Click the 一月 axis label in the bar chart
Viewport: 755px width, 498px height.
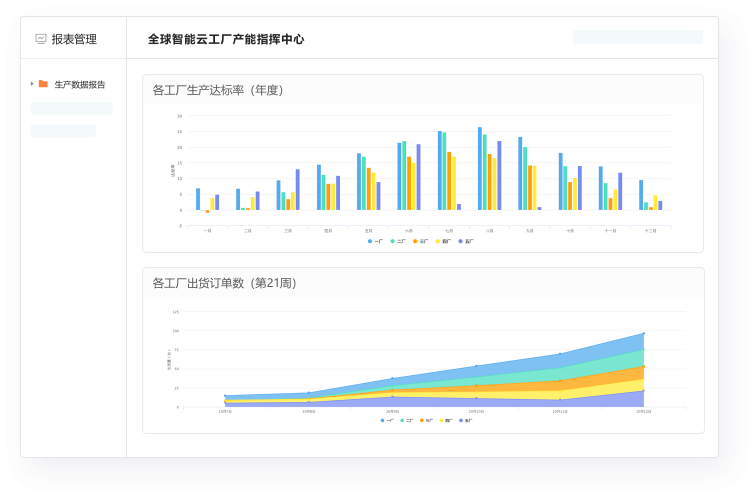pos(208,231)
